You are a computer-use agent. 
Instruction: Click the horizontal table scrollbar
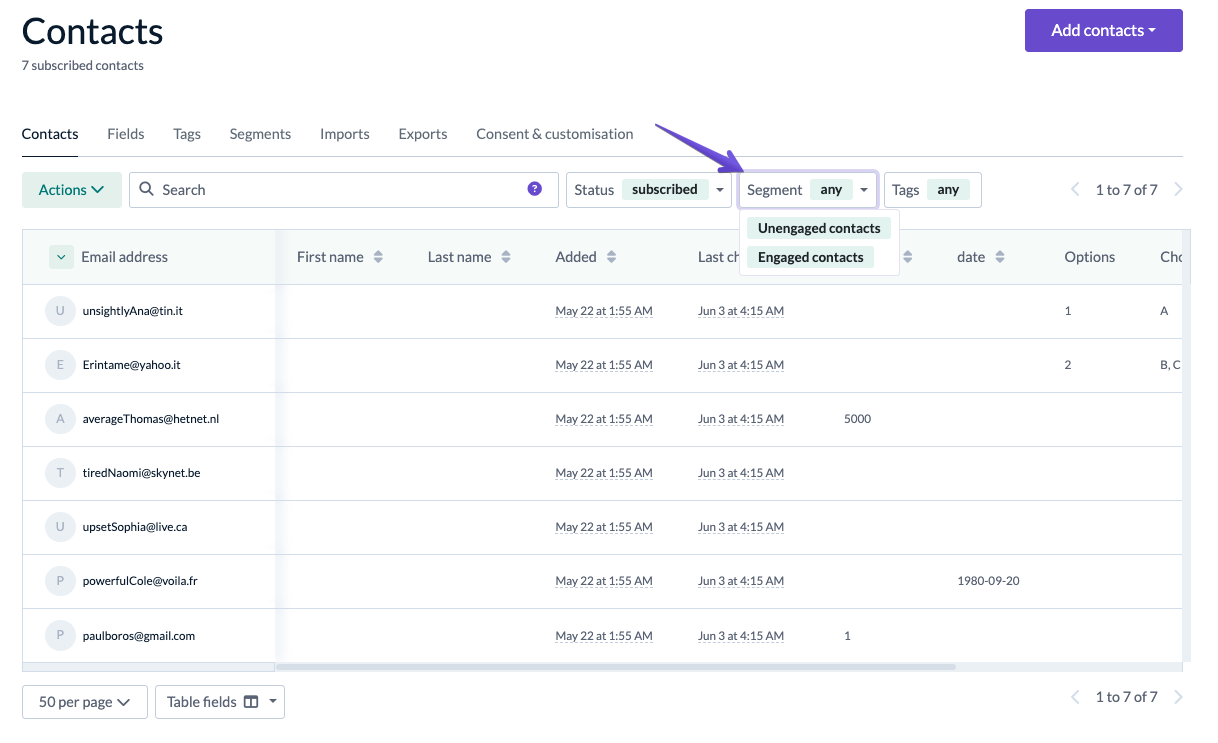(616, 667)
